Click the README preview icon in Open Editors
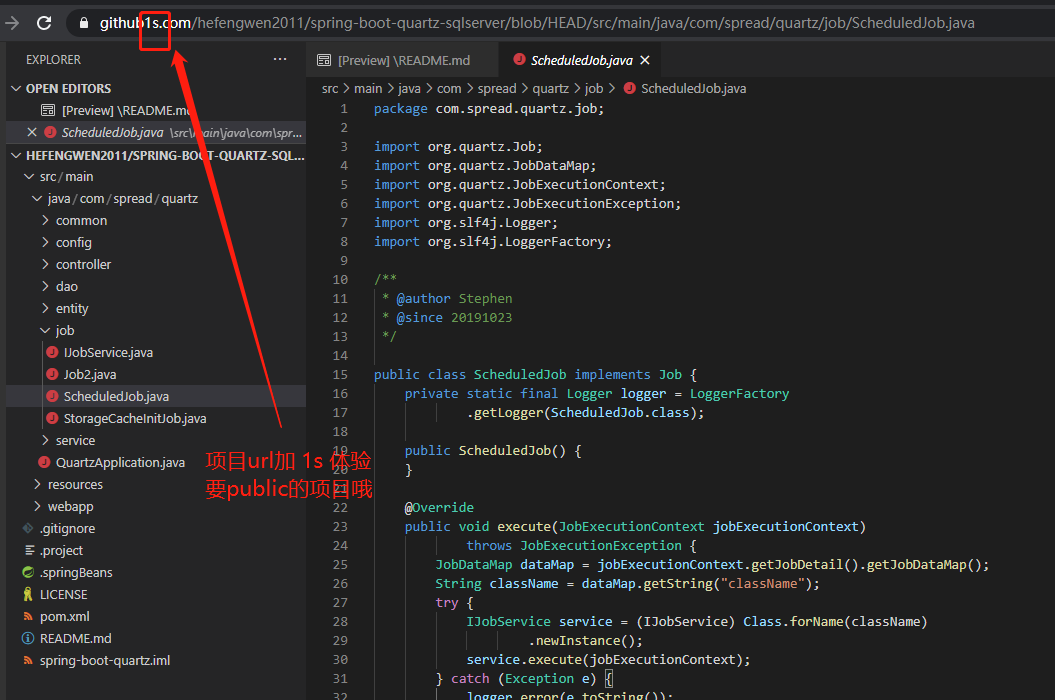This screenshot has width=1055, height=700. [48, 110]
